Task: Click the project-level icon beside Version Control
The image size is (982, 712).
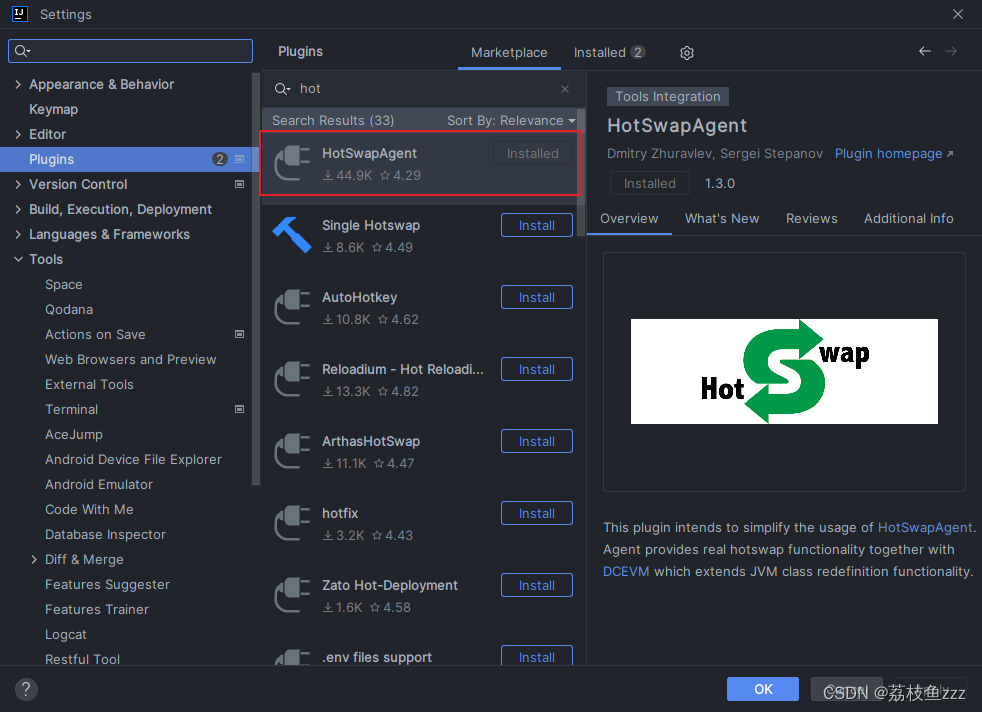Action: click(239, 184)
